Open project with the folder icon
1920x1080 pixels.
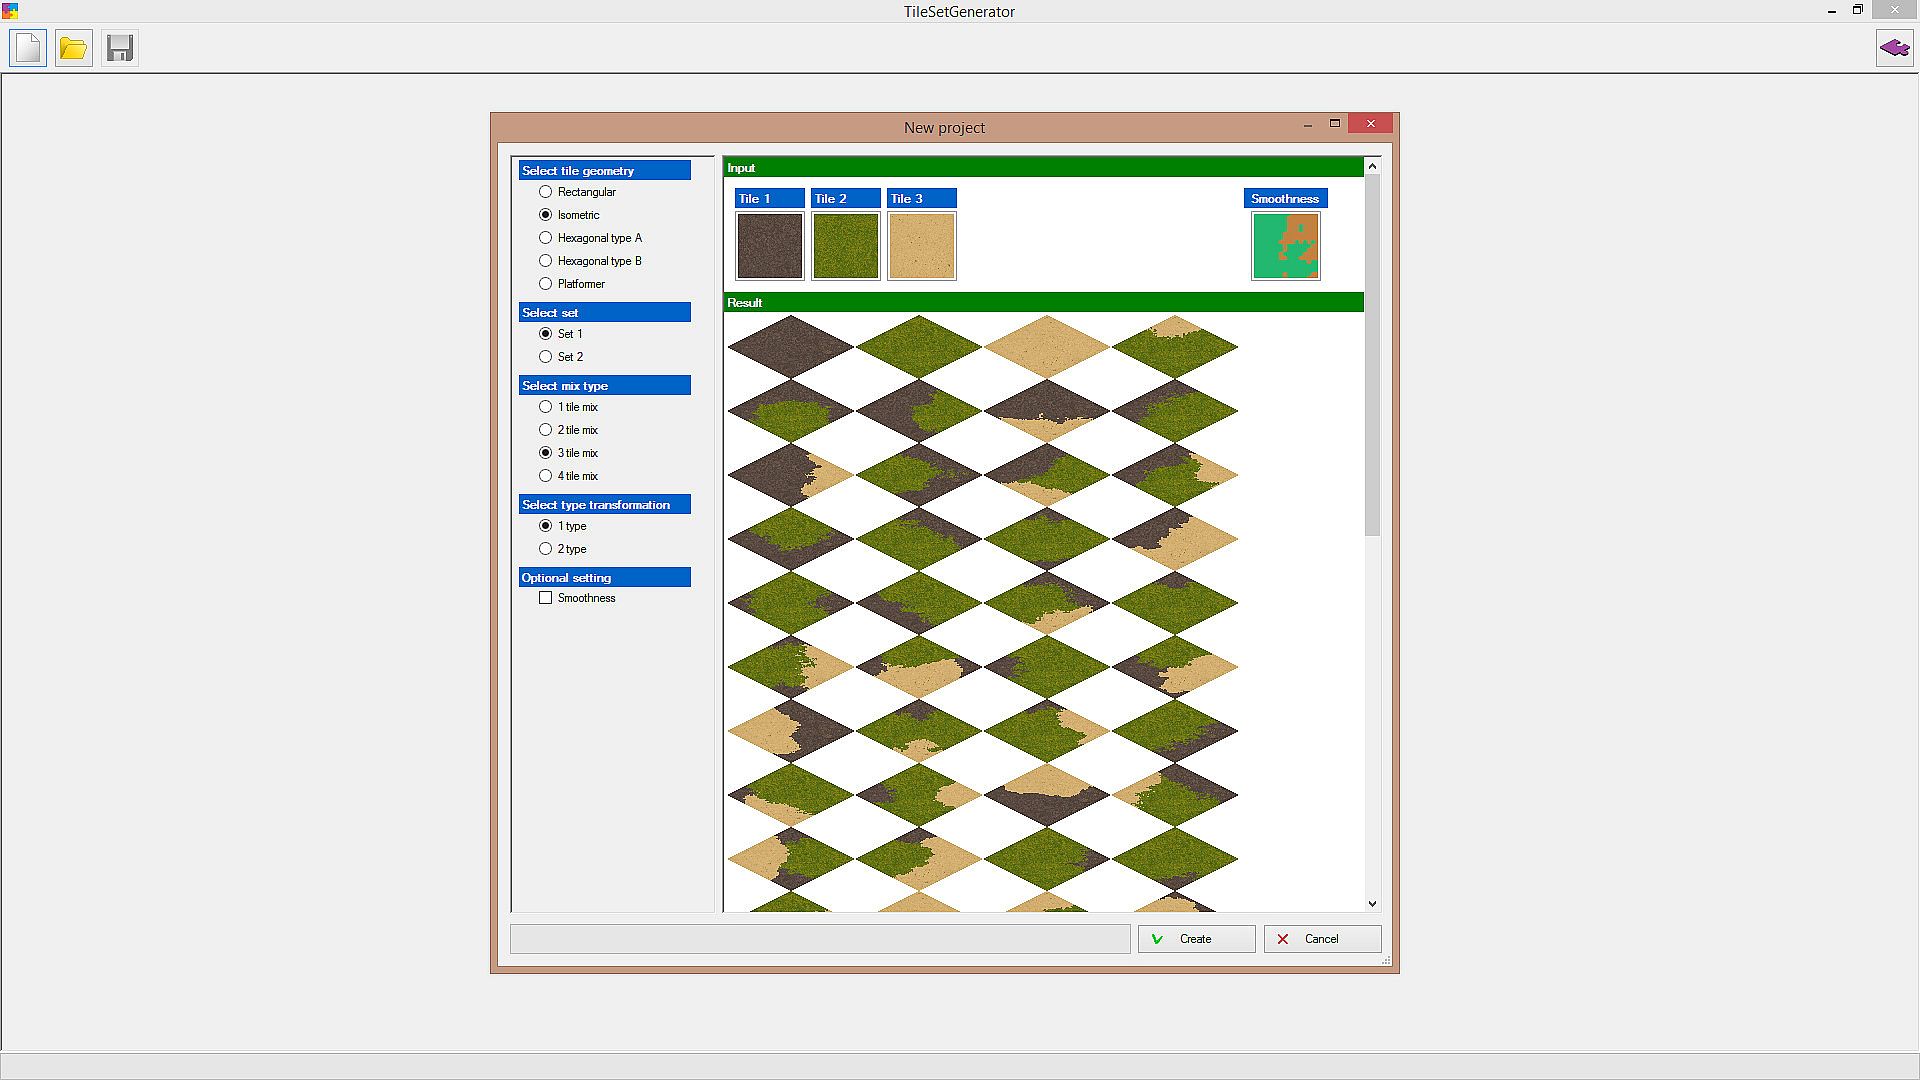coord(73,48)
